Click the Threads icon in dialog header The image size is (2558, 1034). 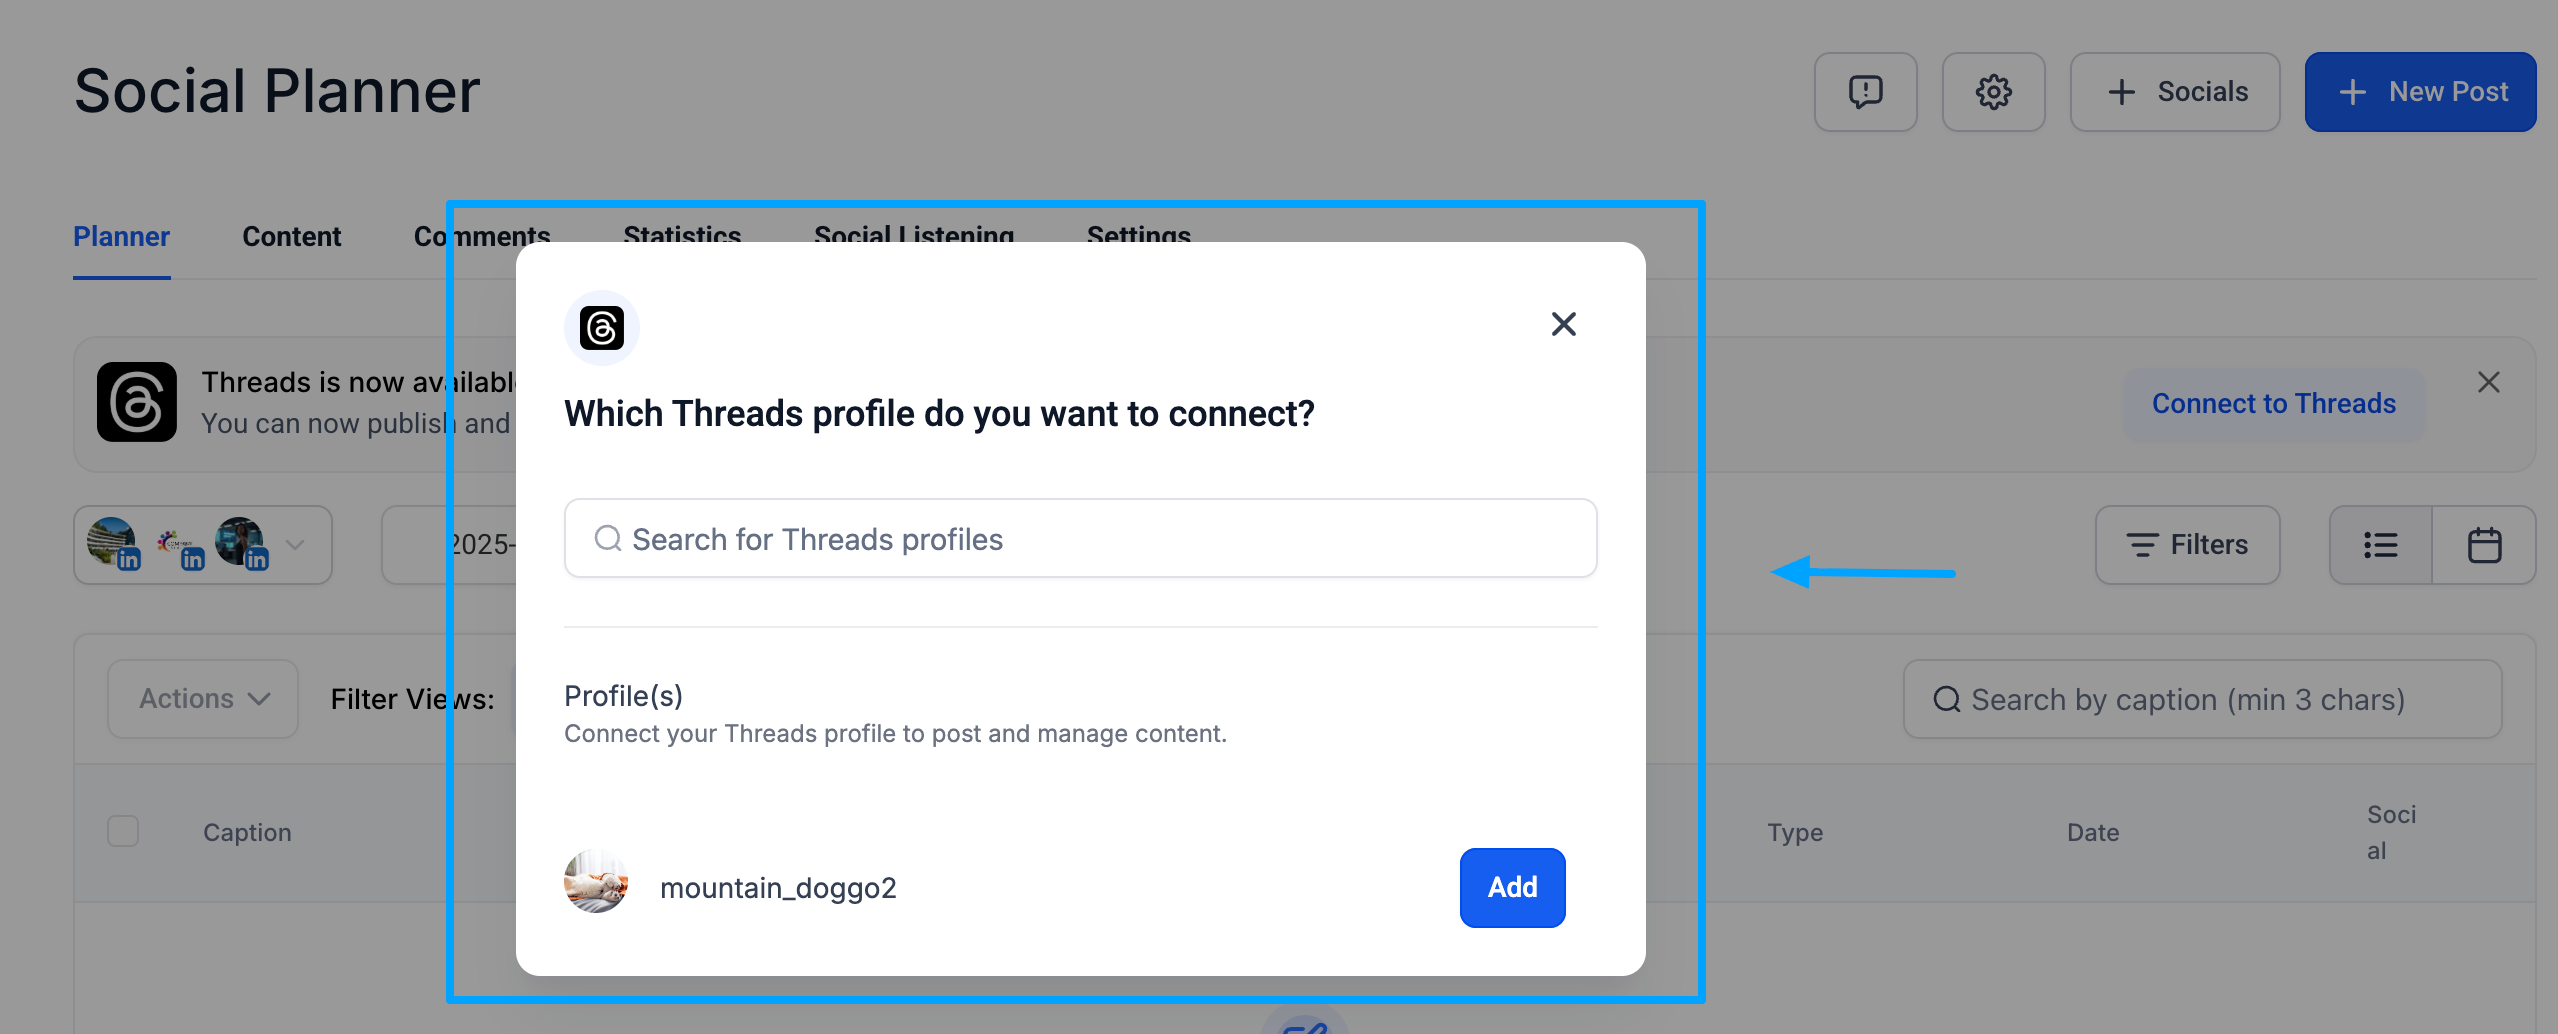(x=602, y=328)
